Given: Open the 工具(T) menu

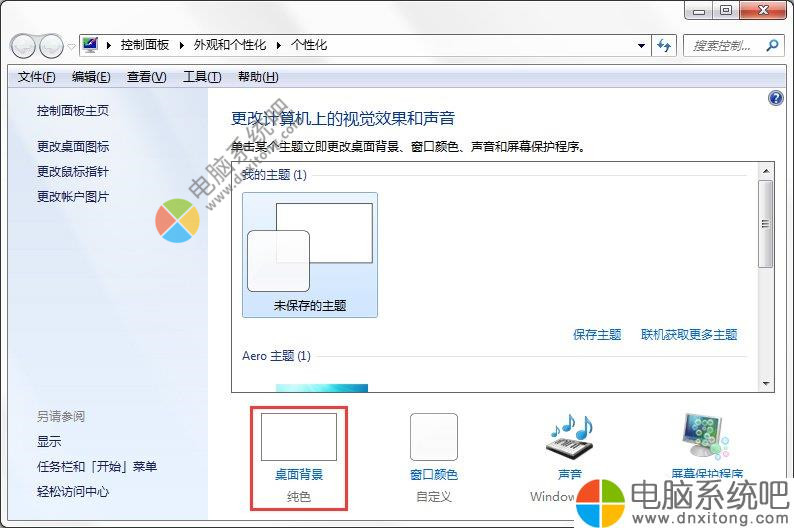Looking at the screenshot, I should 202,77.
